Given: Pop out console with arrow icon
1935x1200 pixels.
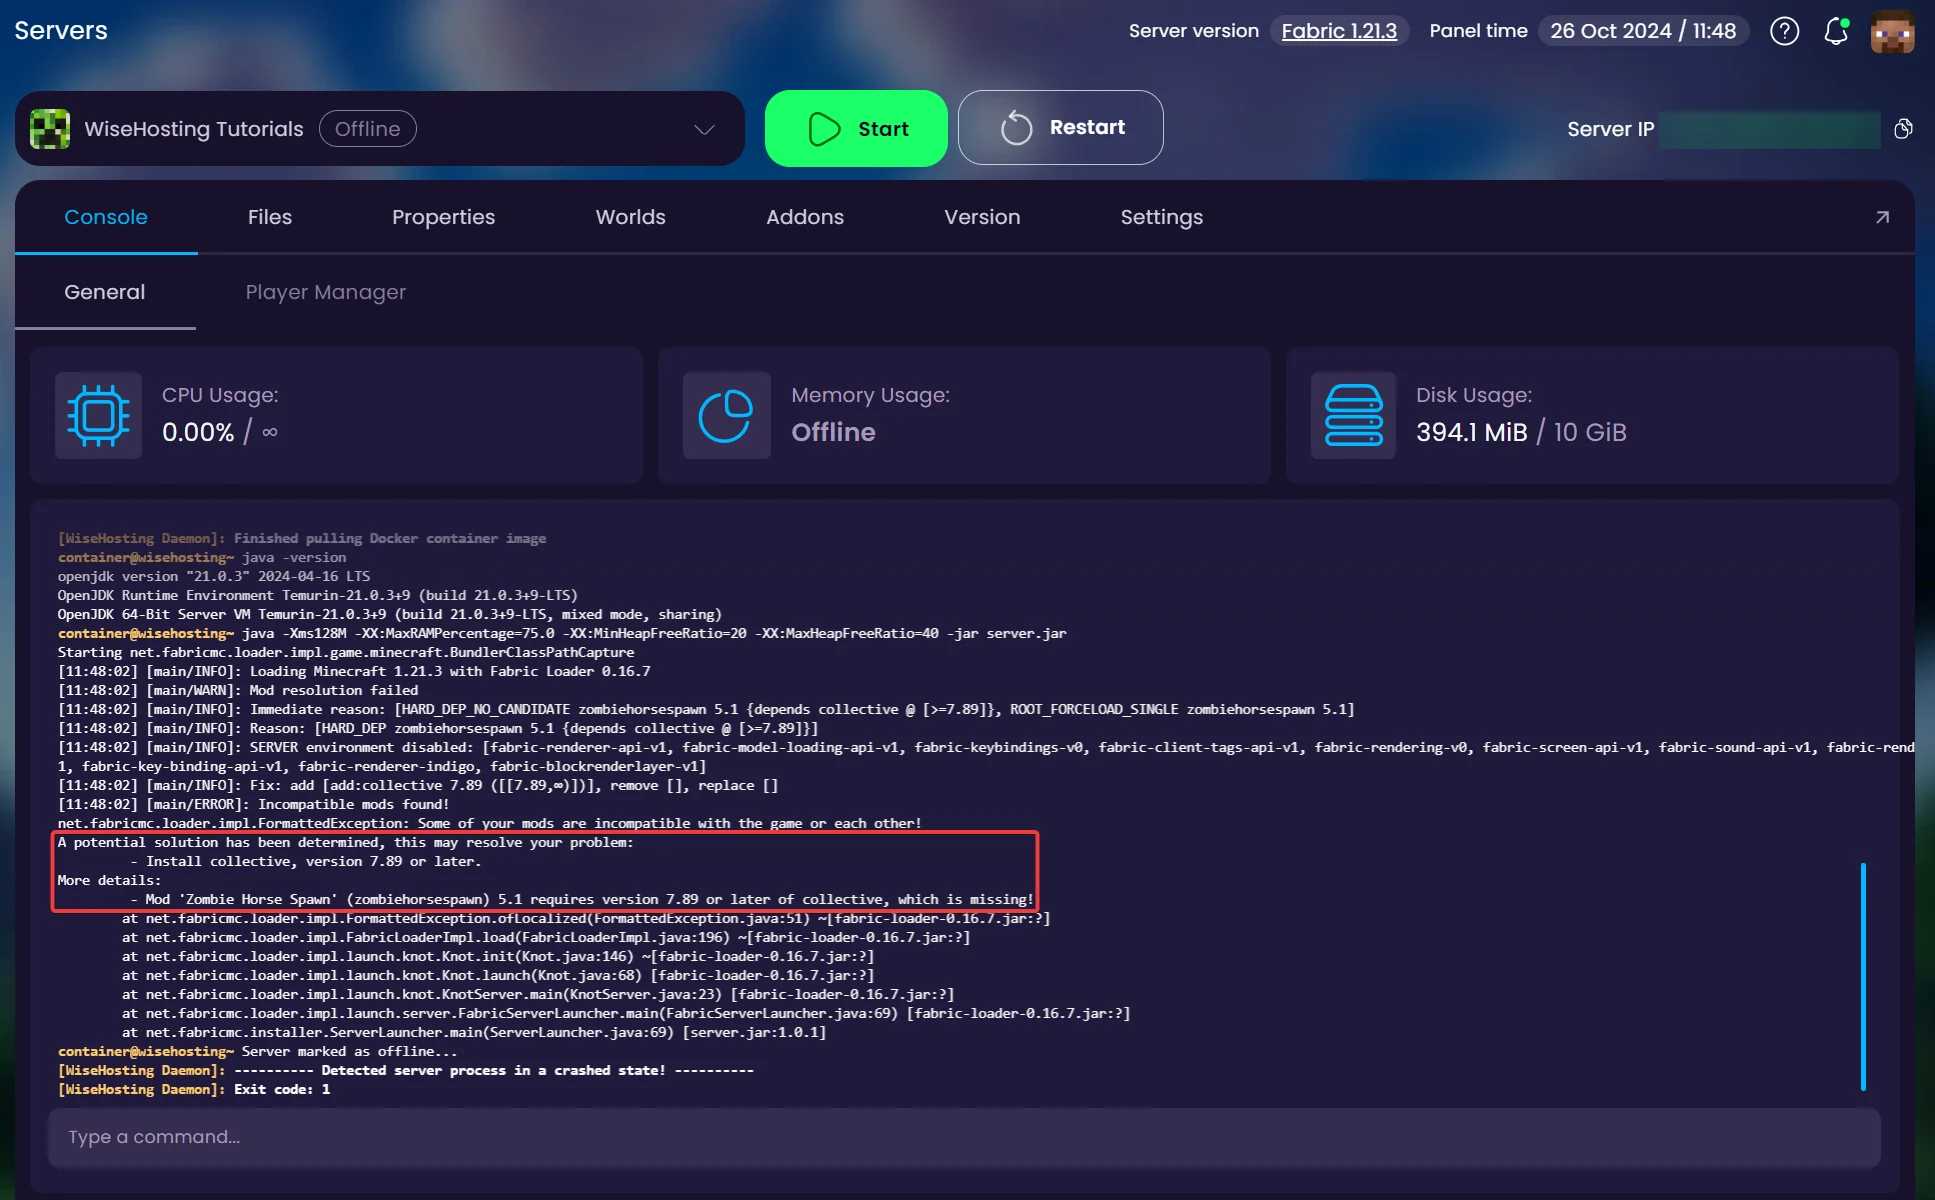Looking at the screenshot, I should pos(1882,217).
